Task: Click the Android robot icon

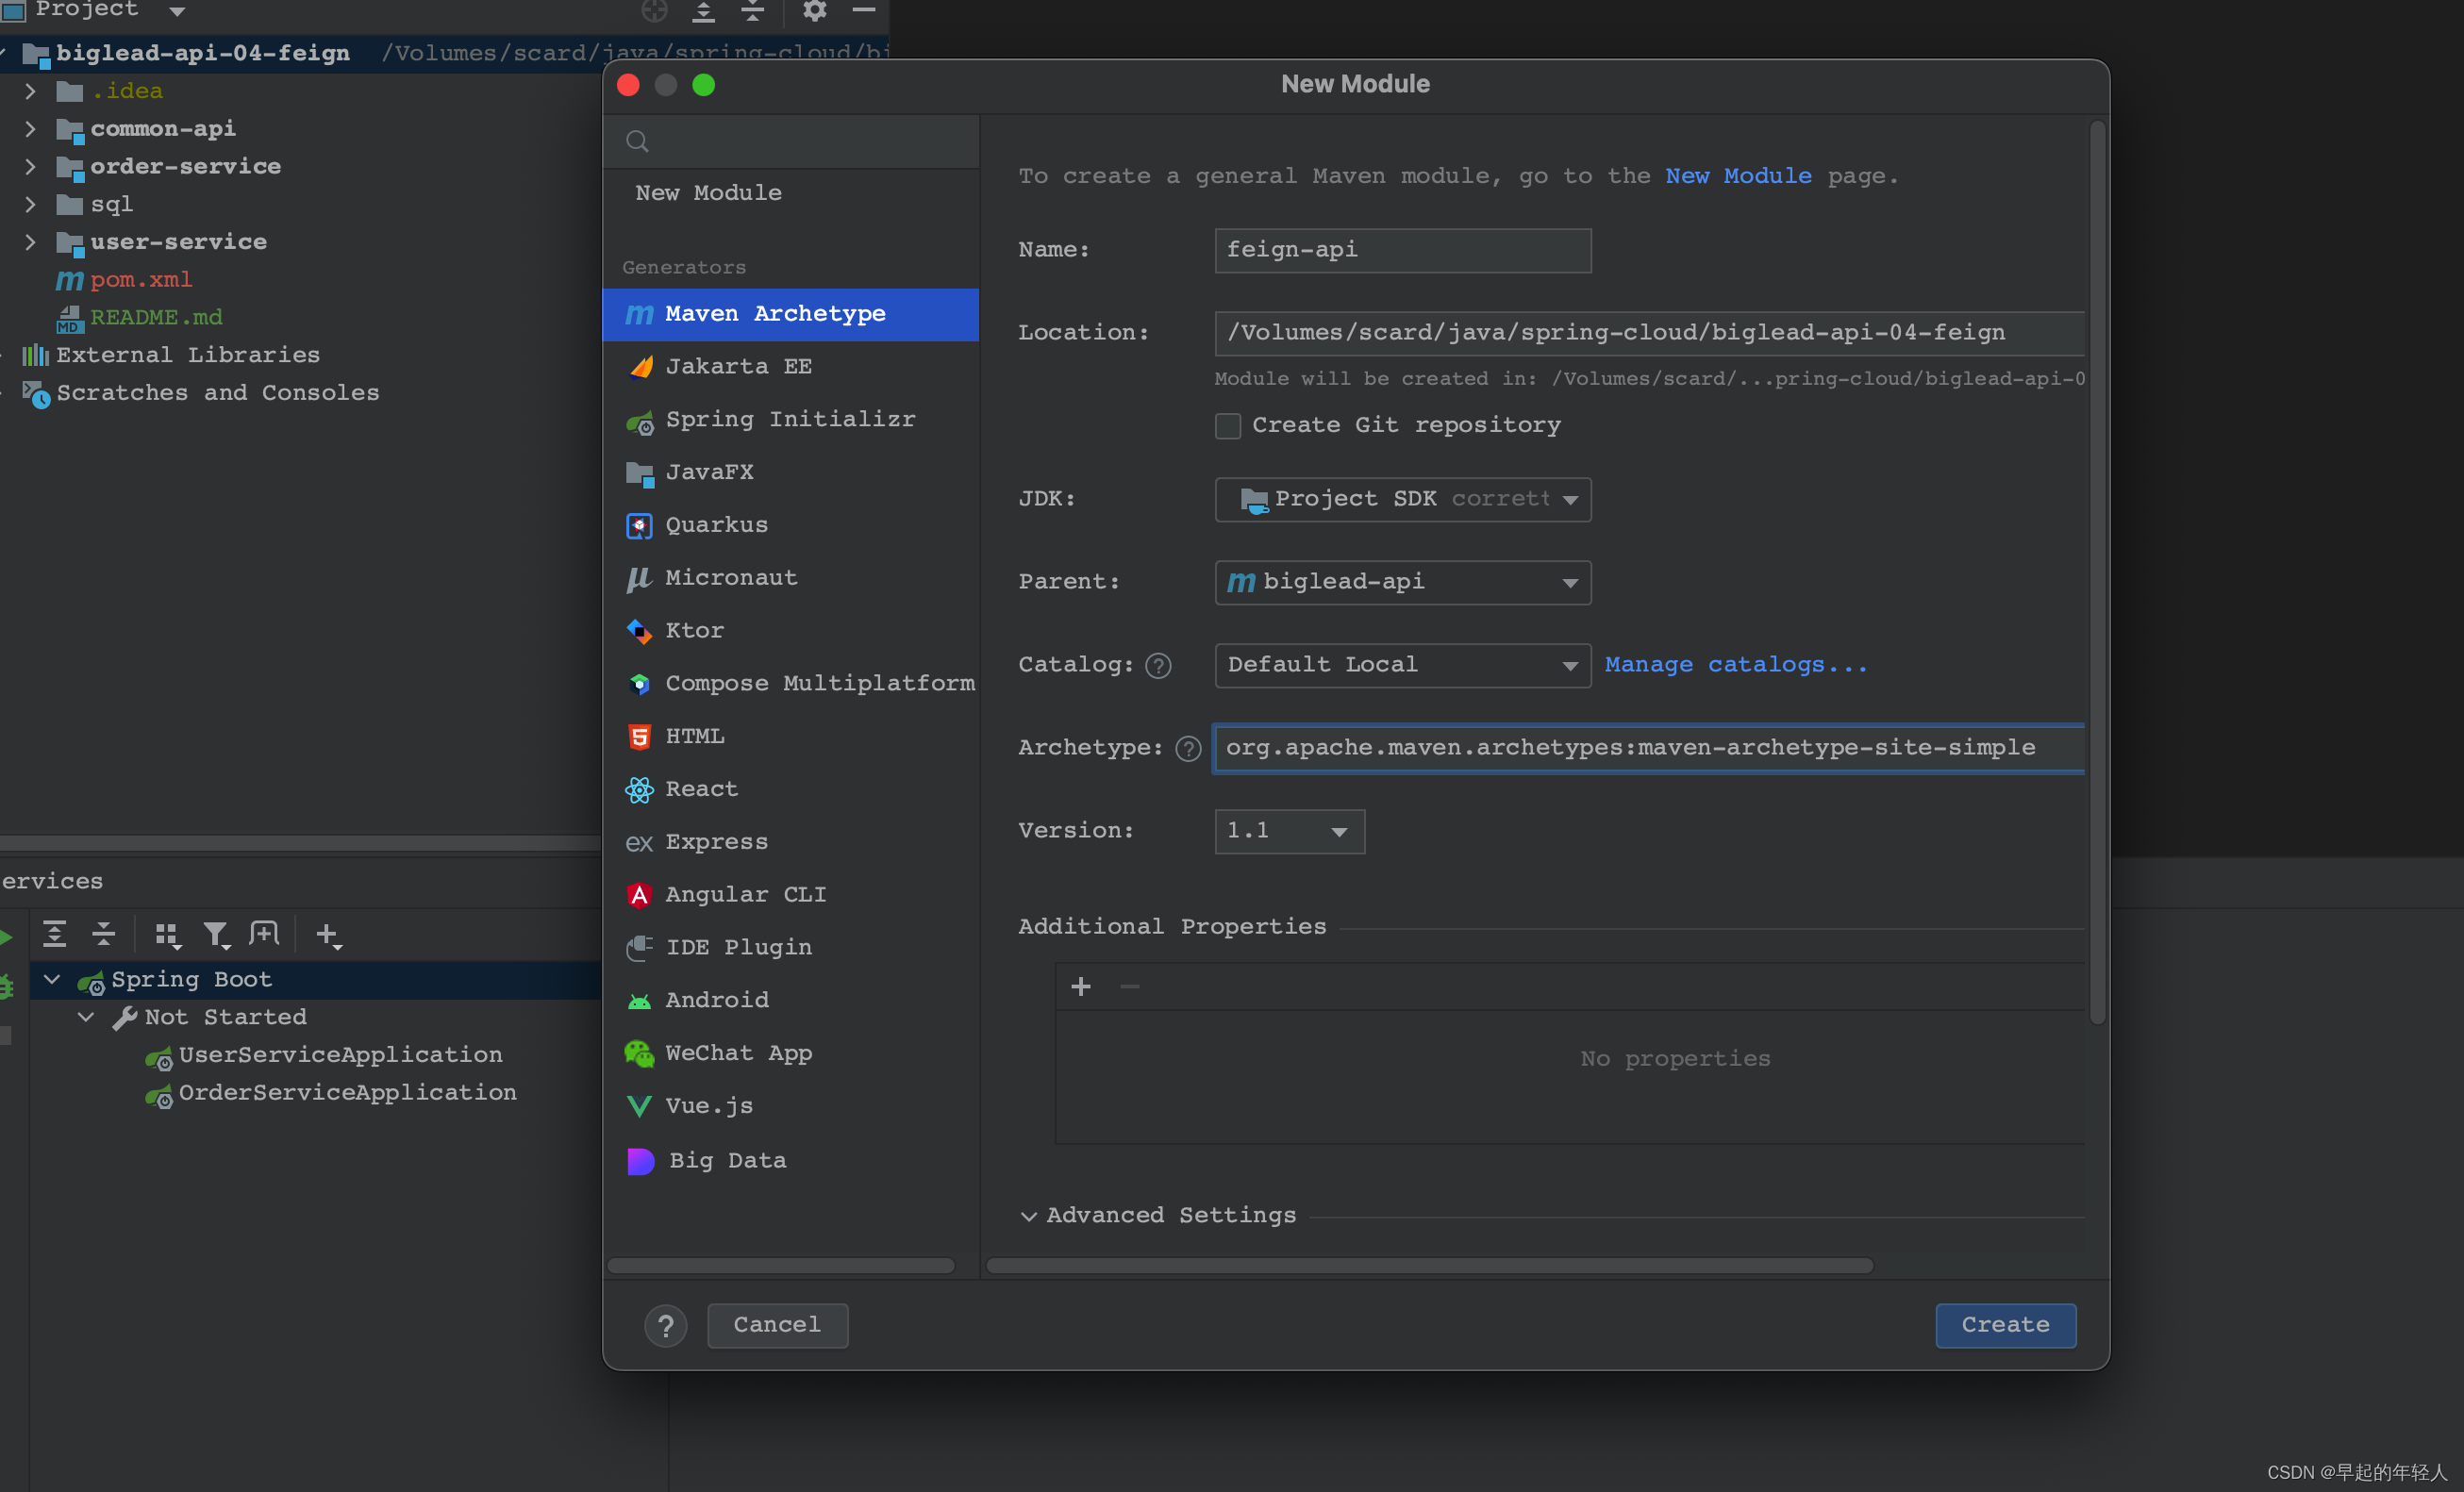Action: [x=639, y=1001]
